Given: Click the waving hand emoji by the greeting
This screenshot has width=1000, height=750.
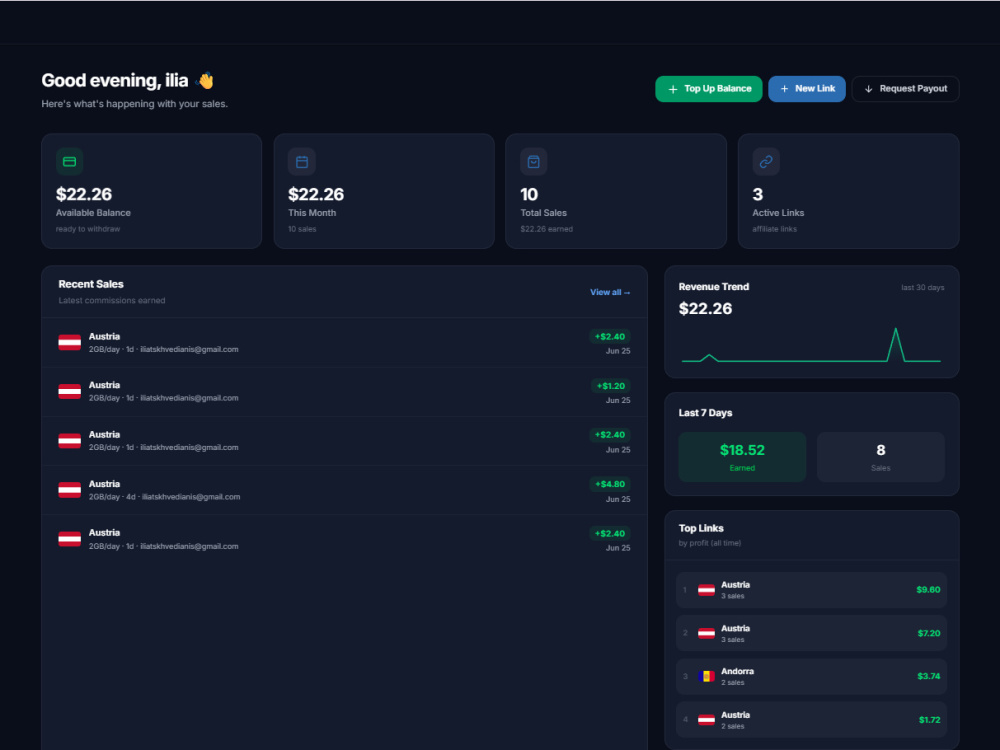Looking at the screenshot, I should click(205, 81).
